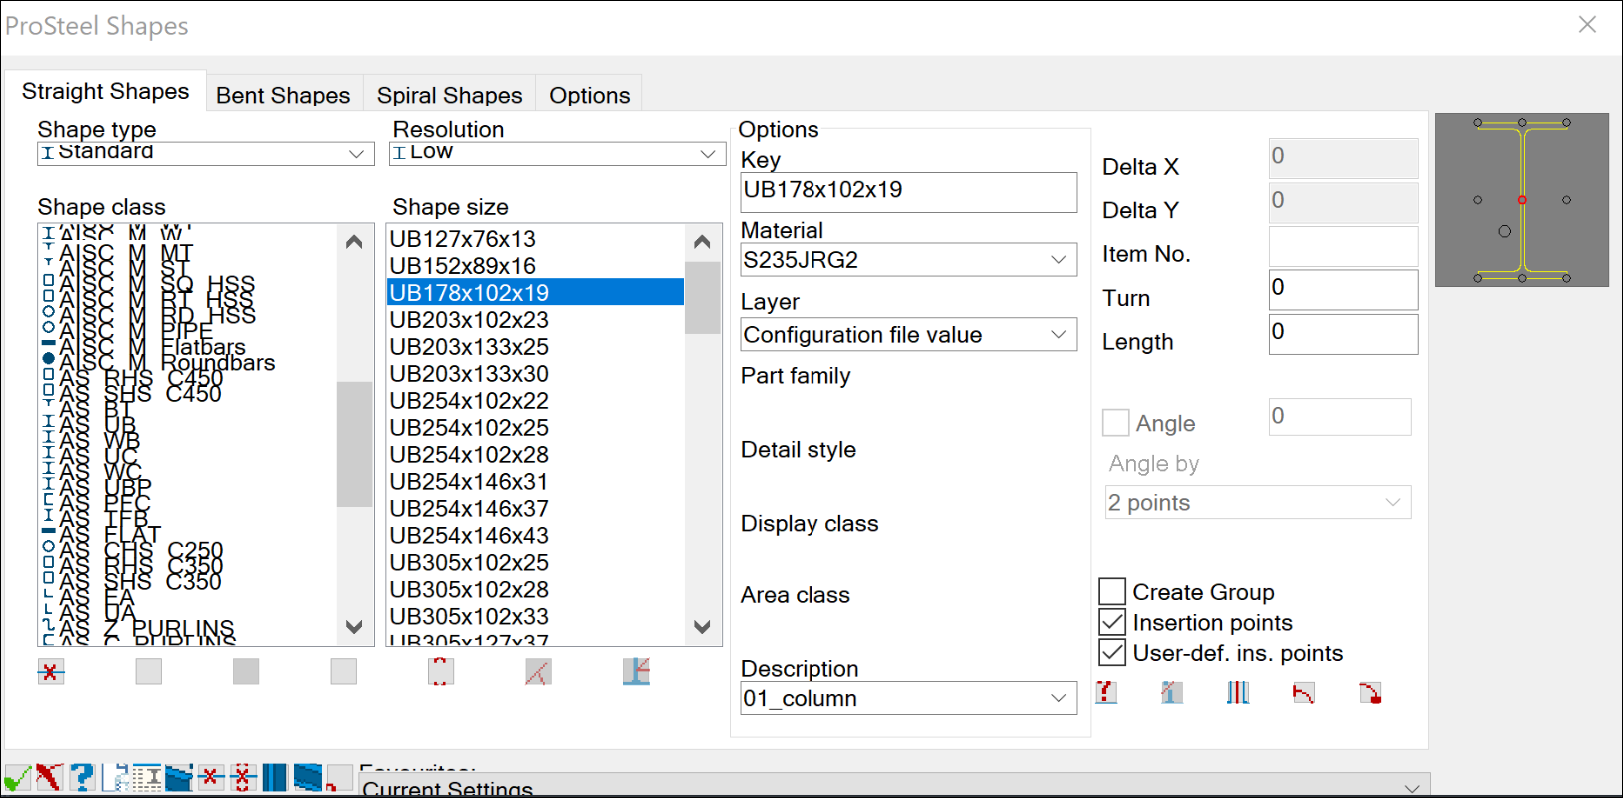Click the red question mark icon under checkboxes

[1106, 692]
